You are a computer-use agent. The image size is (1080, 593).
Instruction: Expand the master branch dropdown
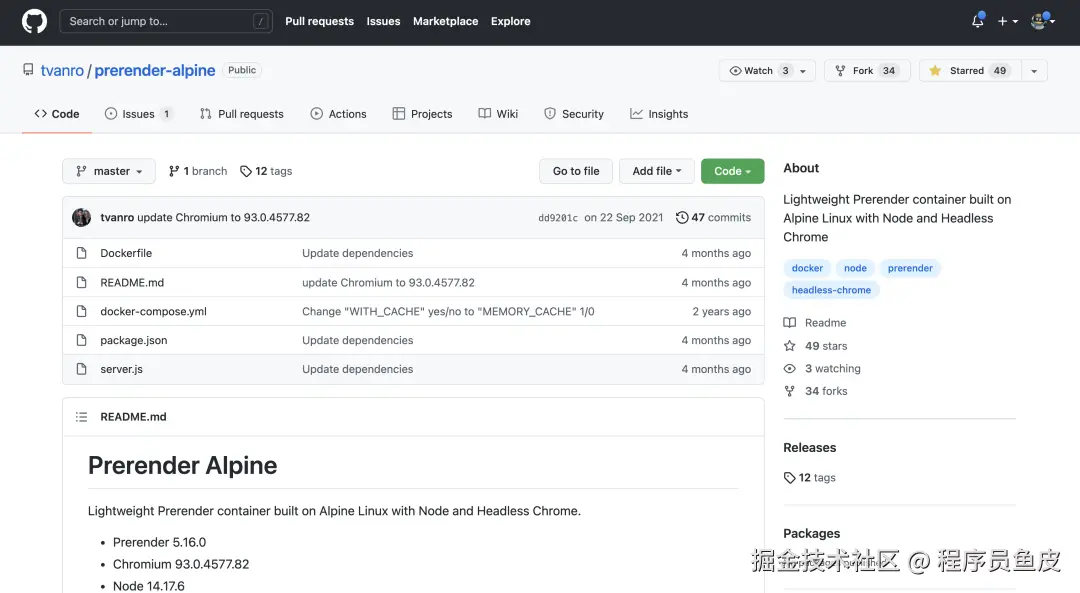pos(109,171)
